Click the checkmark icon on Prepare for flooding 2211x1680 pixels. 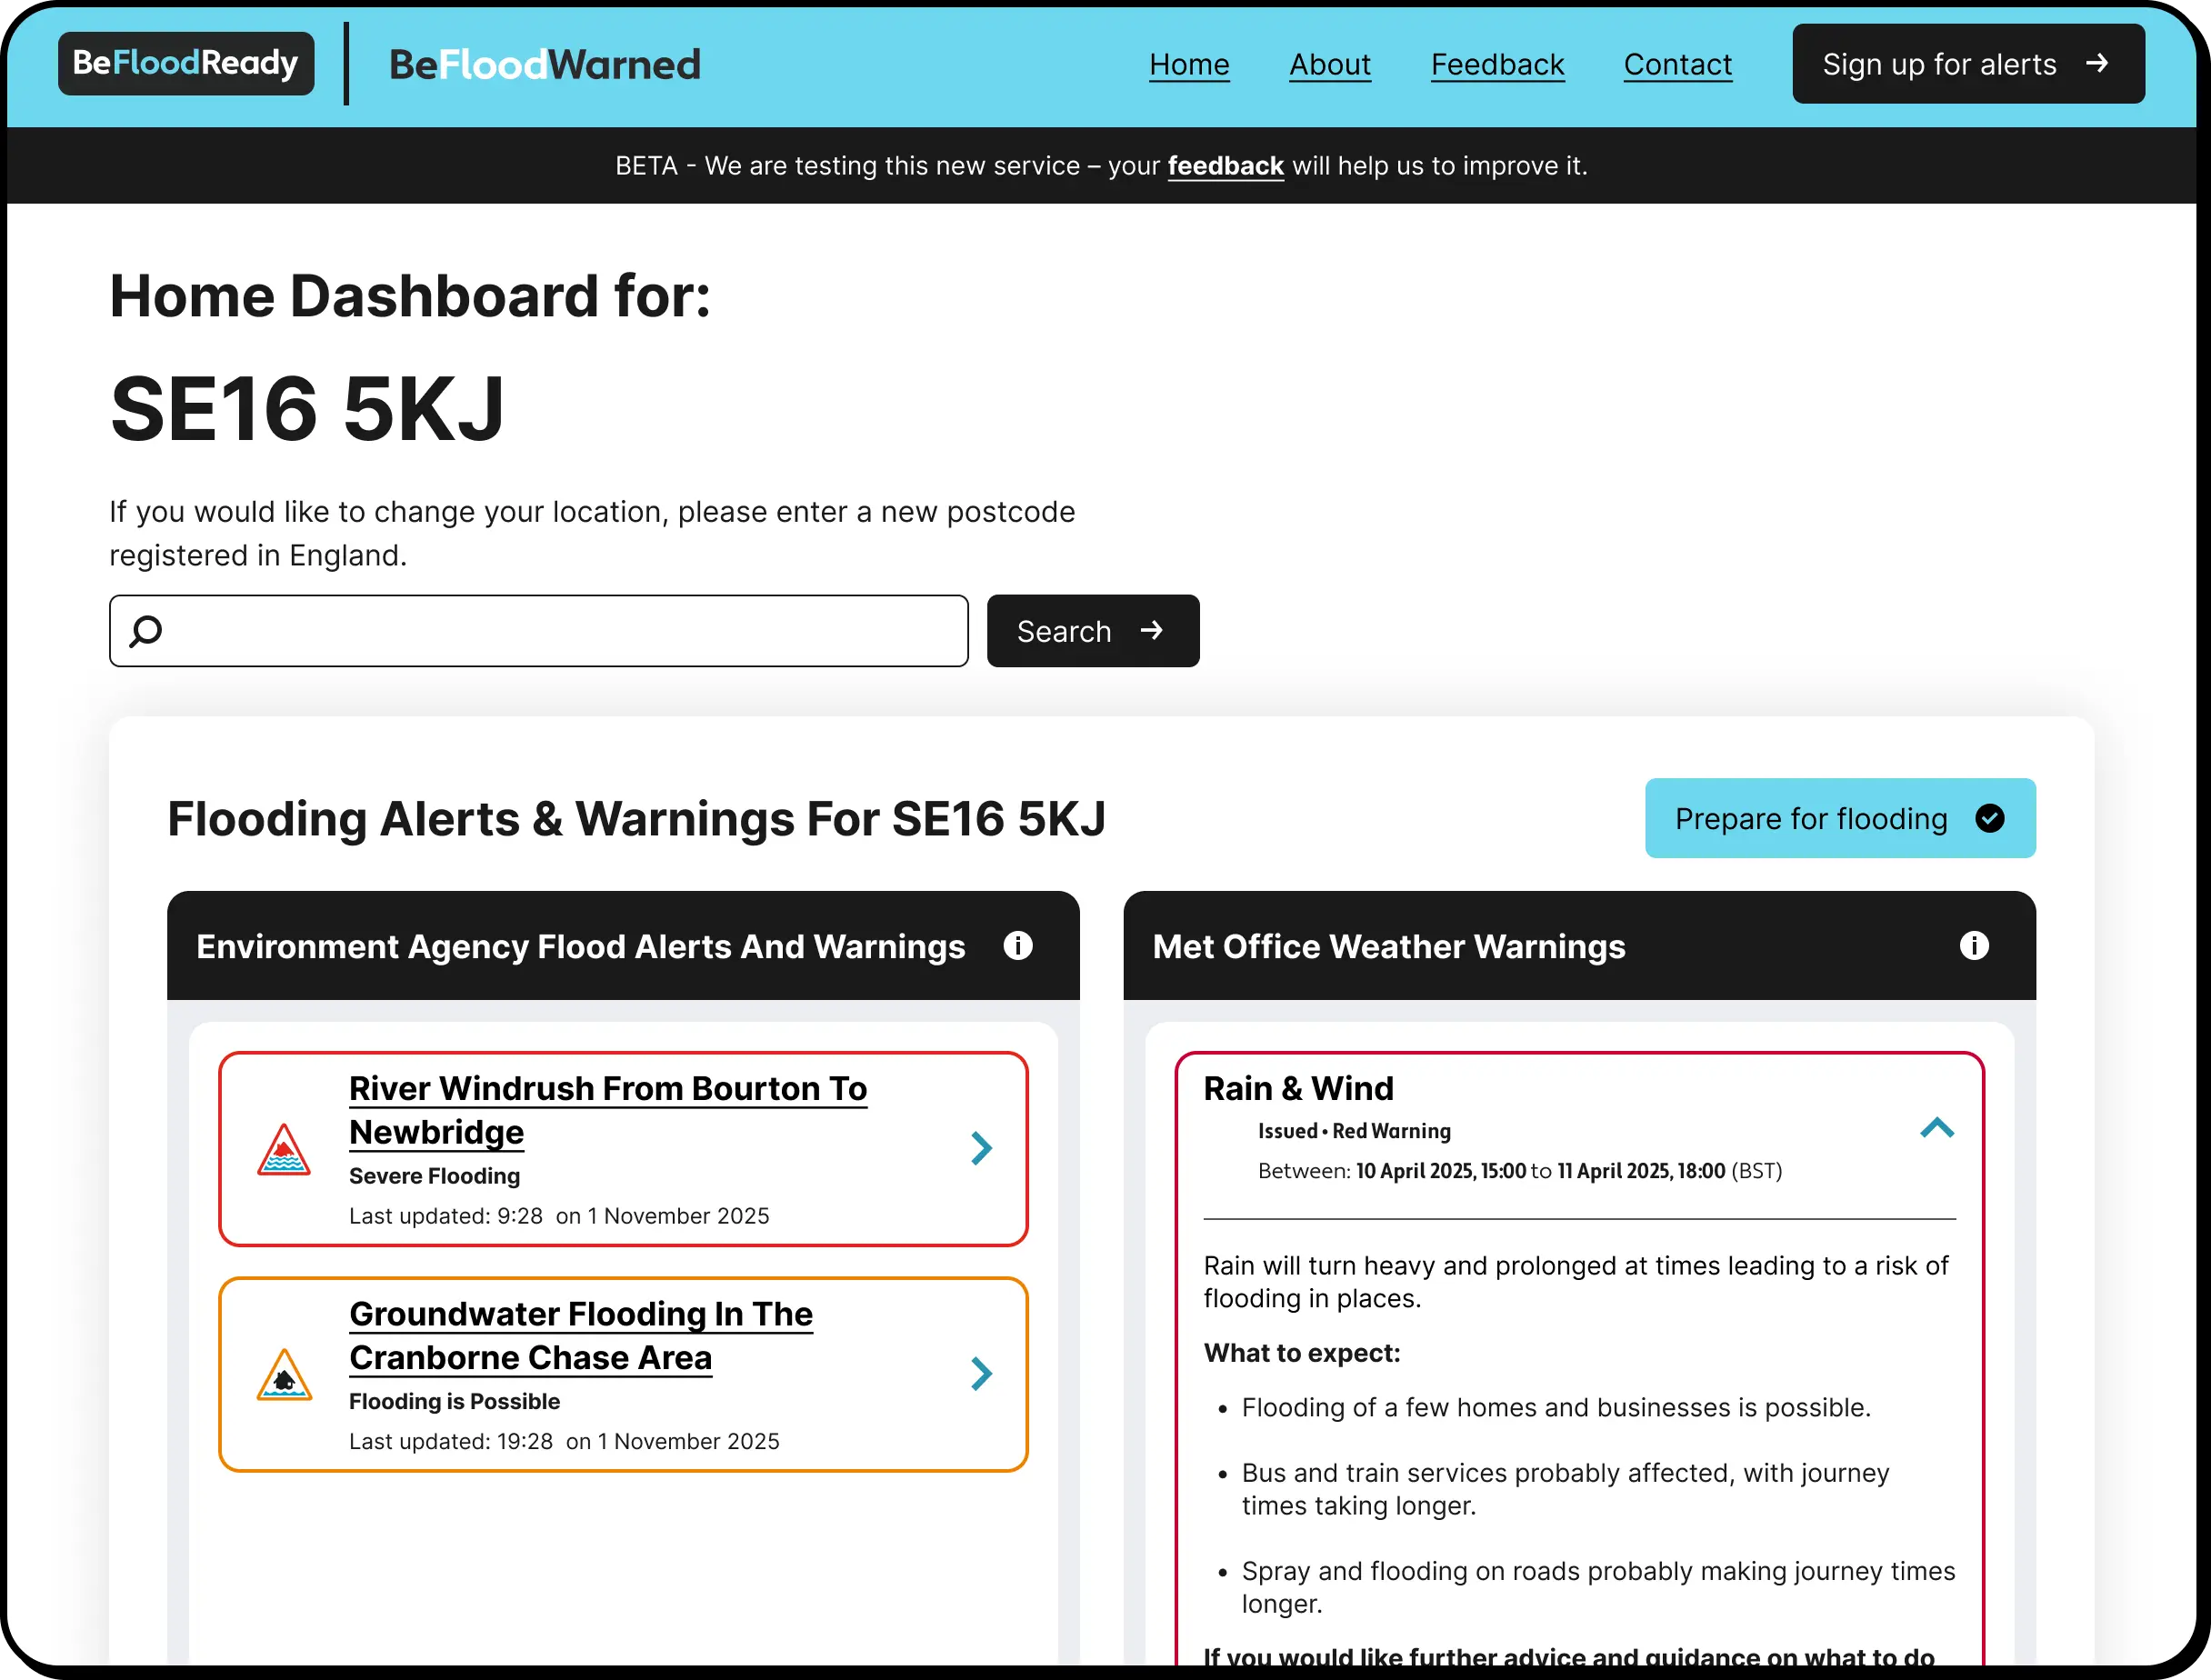[1989, 818]
